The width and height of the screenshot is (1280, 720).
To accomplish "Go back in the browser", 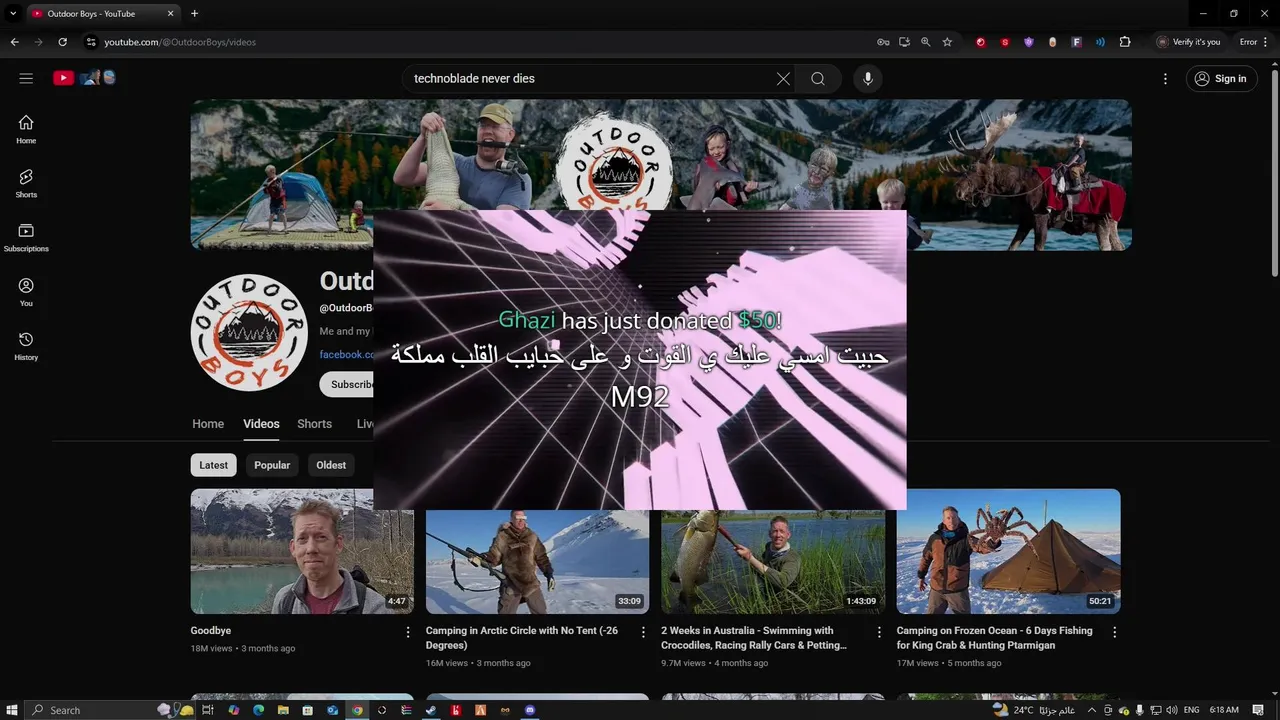I will [x=14, y=42].
